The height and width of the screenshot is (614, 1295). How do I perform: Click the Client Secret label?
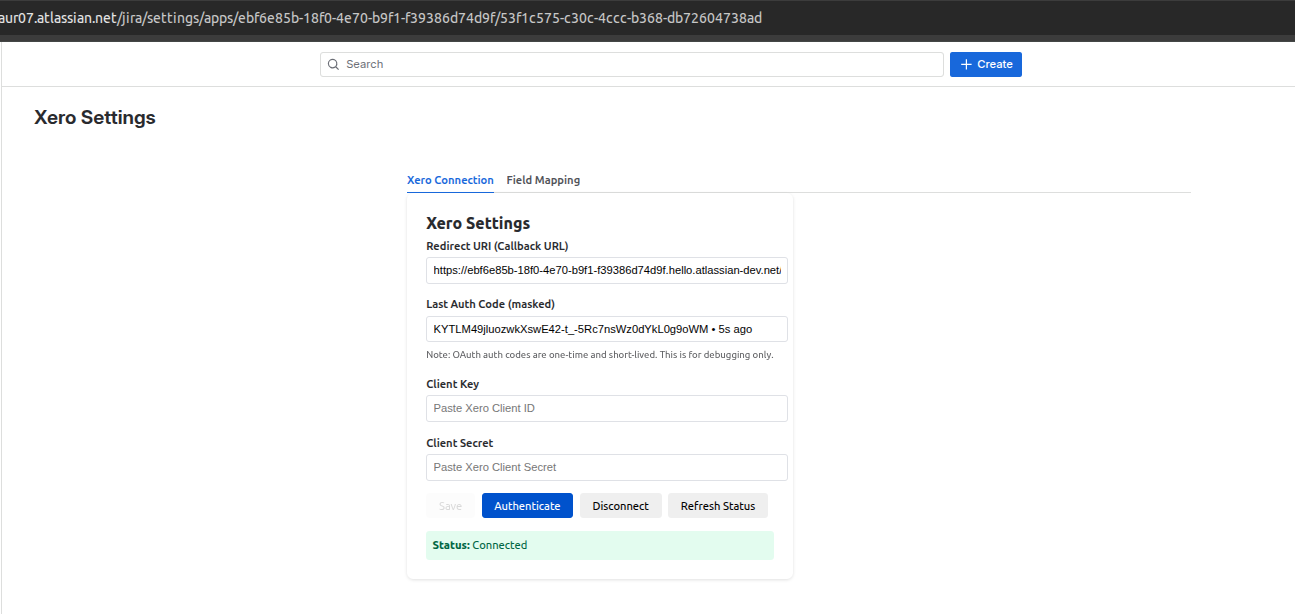[460, 443]
